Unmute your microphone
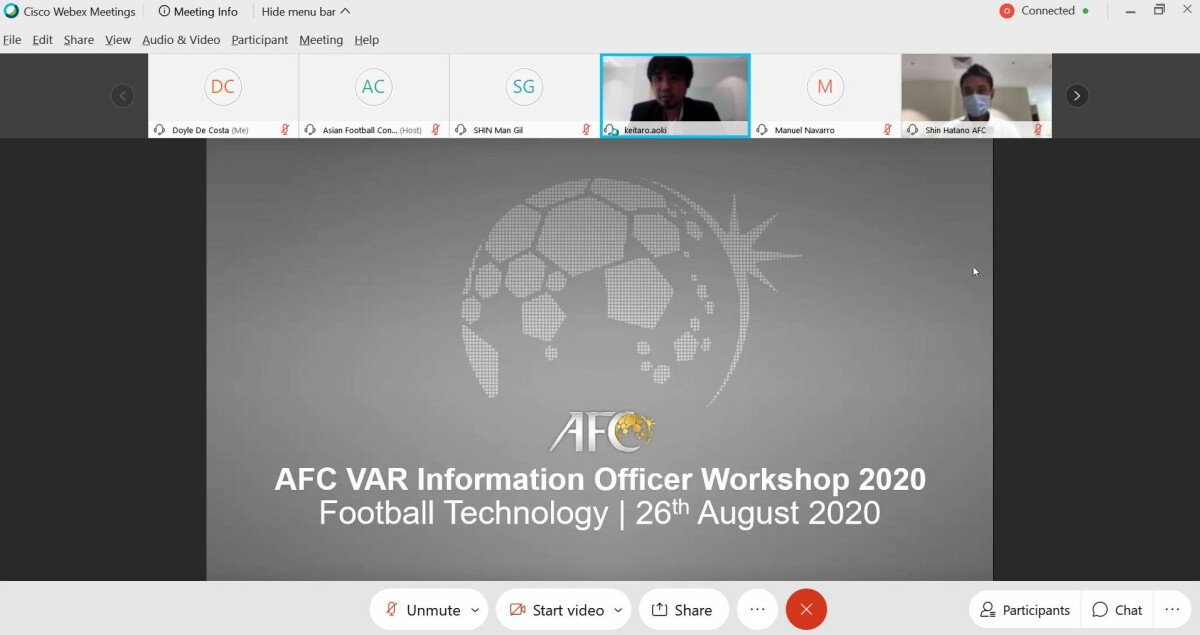 tap(422, 610)
